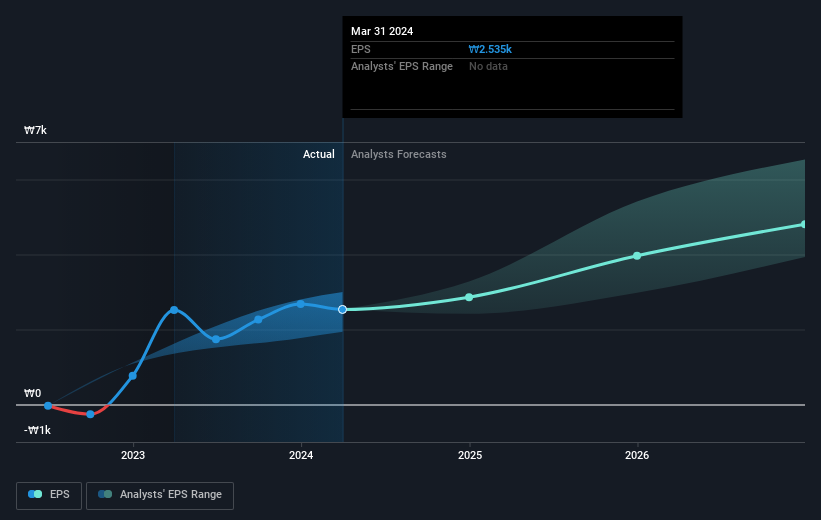Click the EPS row label in tooltip
Image resolution: width=821 pixels, height=520 pixels.
(361, 49)
